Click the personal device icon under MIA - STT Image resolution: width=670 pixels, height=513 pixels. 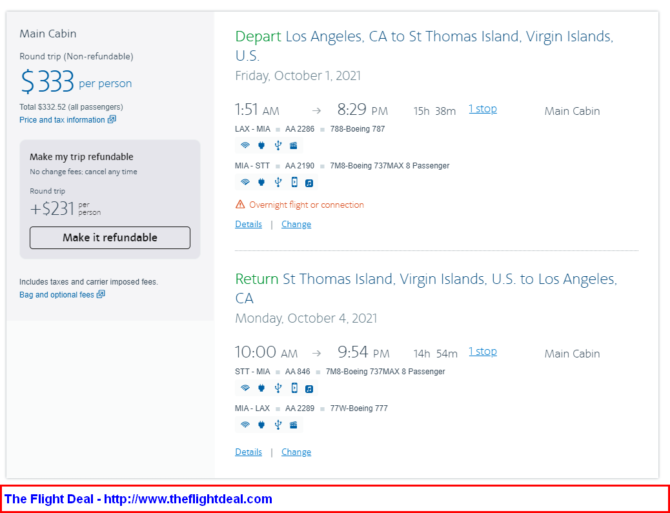pyautogui.click(x=294, y=182)
